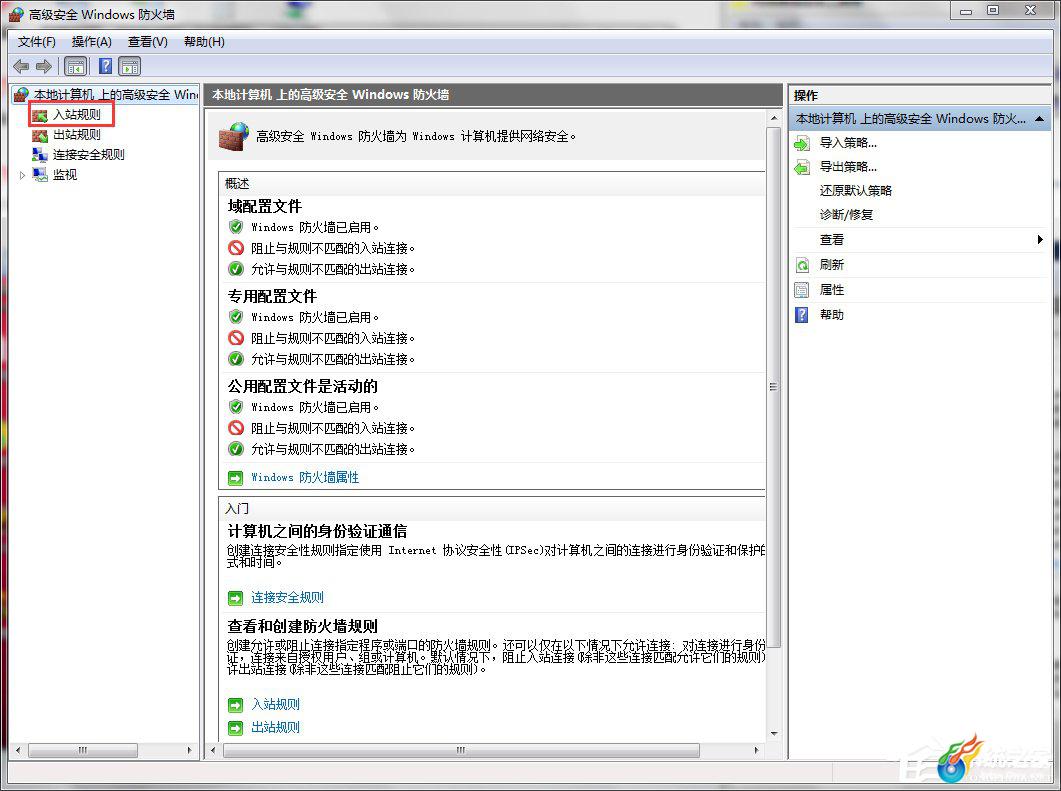Click the 入站规则 tree icon
The image size is (1061, 791).
pyautogui.click(x=40, y=115)
